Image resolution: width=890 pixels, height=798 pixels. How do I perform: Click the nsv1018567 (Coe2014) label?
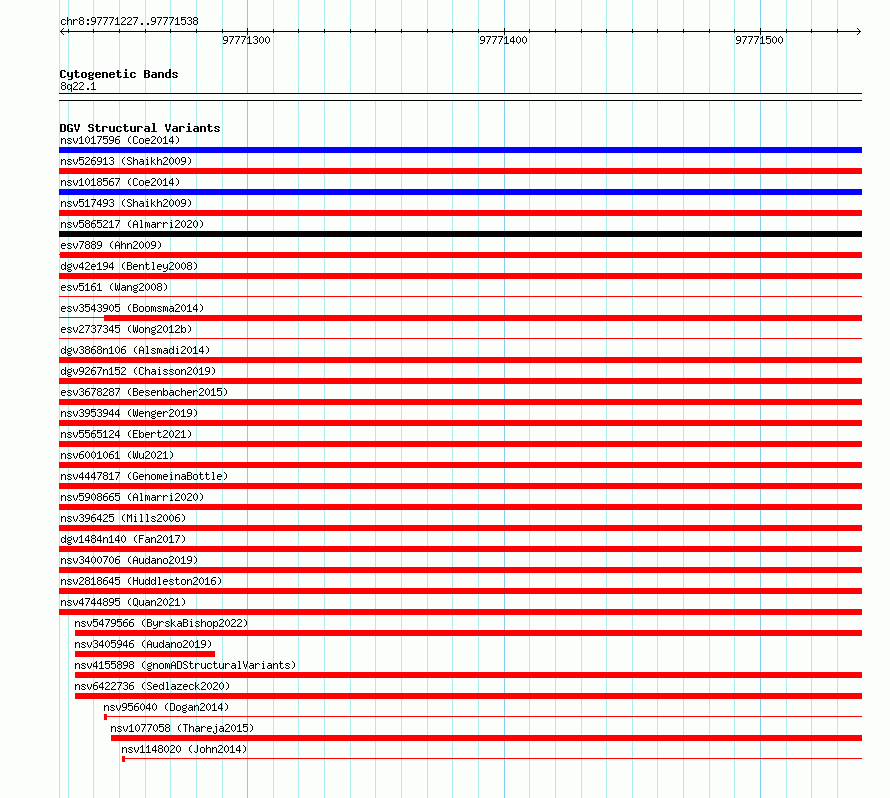[120, 182]
